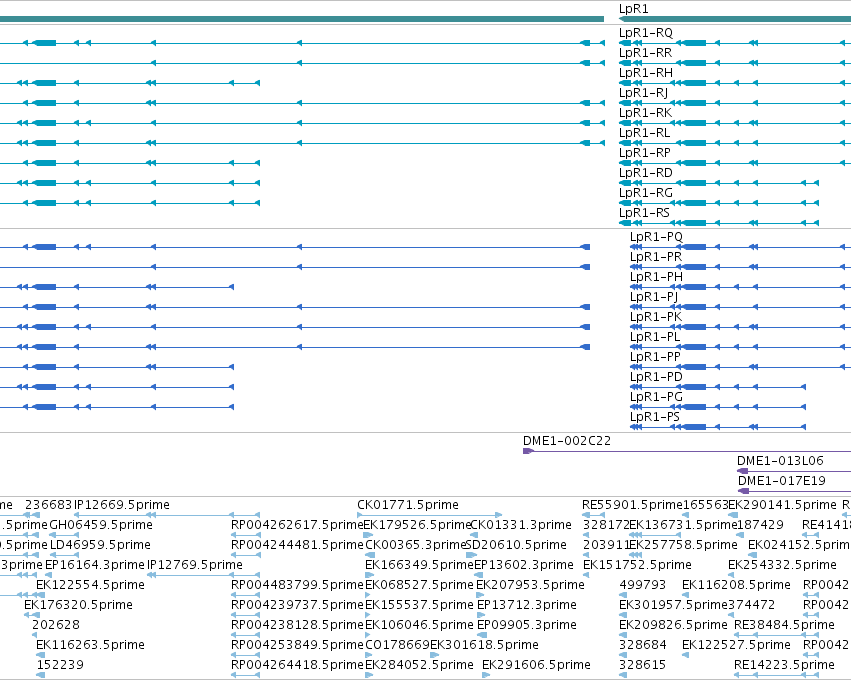Click the LpR1-PR protein label
Image resolution: width=851 pixels, height=680 pixels.
click(656, 257)
